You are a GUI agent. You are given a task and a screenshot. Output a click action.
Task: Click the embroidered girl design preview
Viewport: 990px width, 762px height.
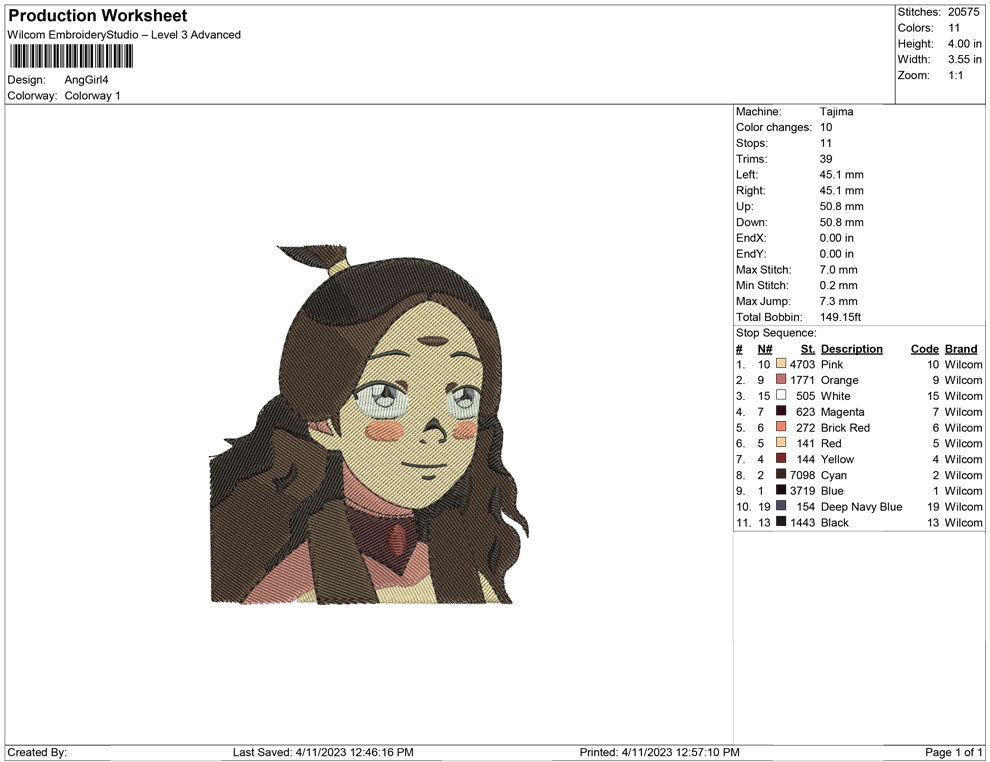pos(369,425)
